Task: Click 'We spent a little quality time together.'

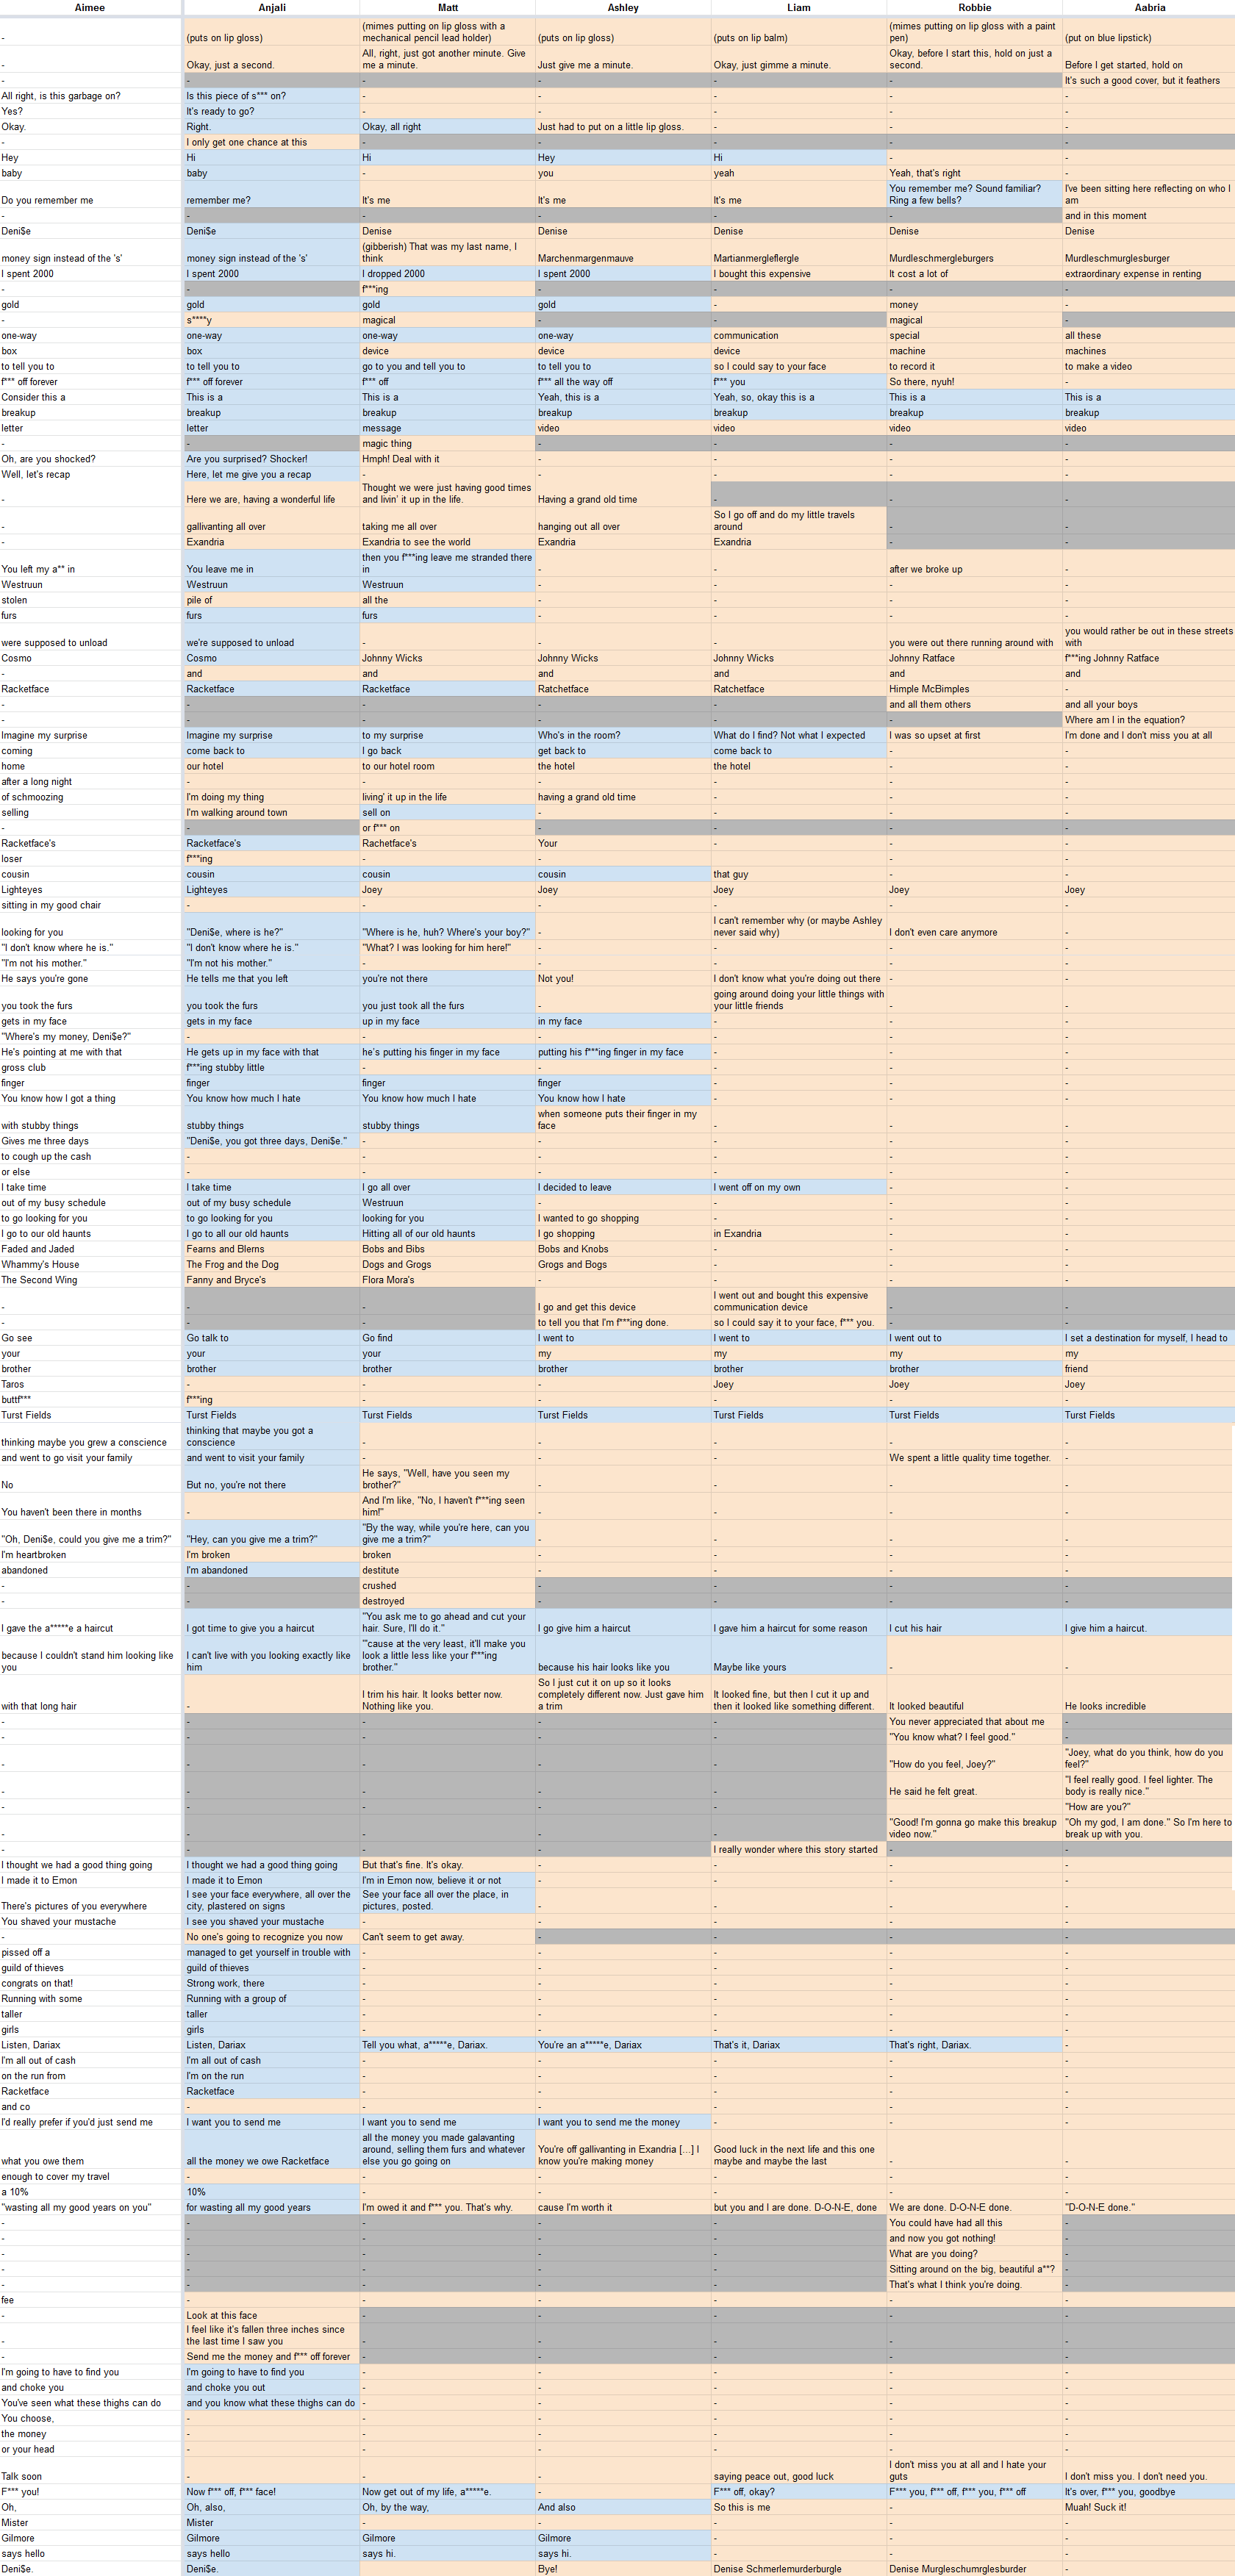Action: pyautogui.click(x=975, y=1458)
